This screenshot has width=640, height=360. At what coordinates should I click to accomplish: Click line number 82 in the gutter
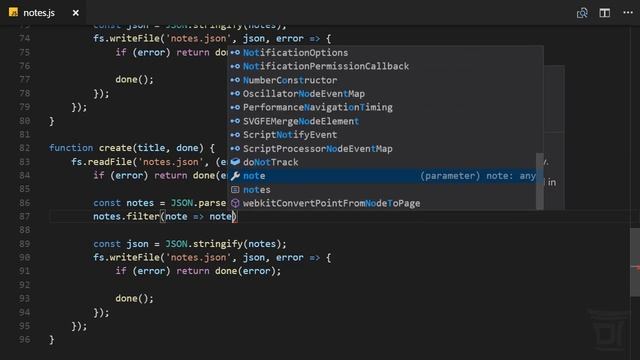coord(24,148)
